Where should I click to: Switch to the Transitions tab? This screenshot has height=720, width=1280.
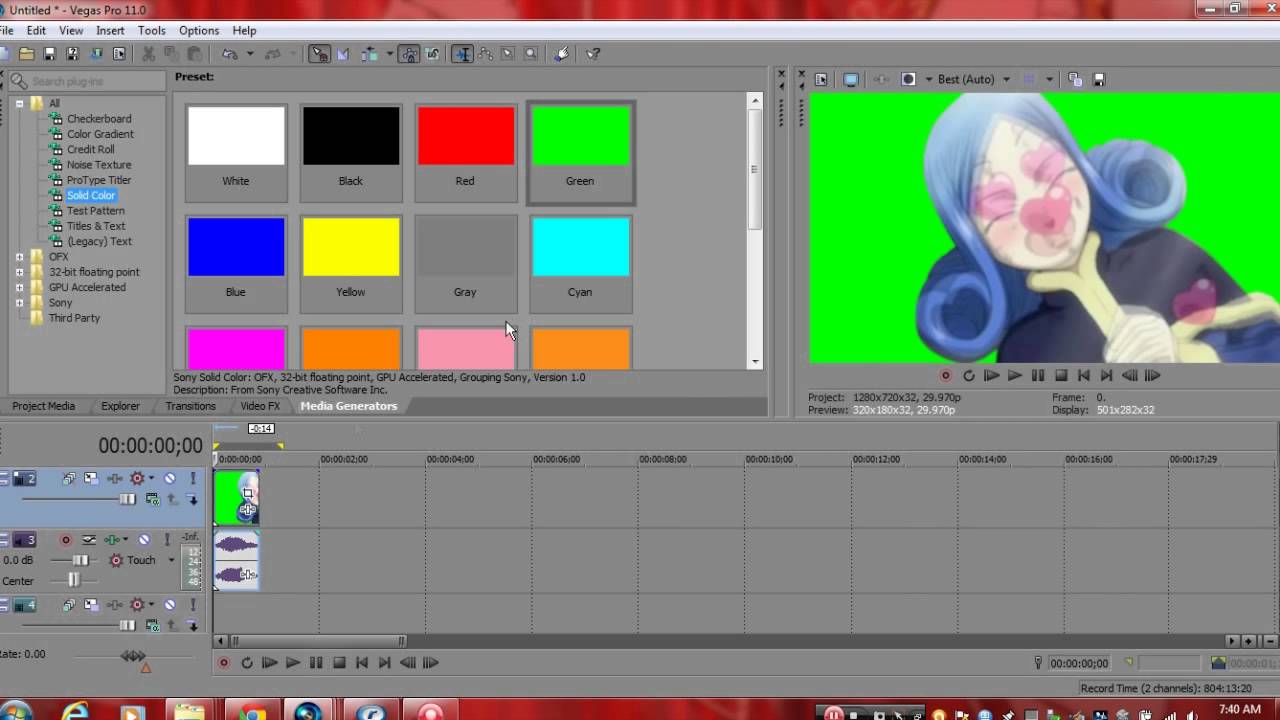pos(190,406)
